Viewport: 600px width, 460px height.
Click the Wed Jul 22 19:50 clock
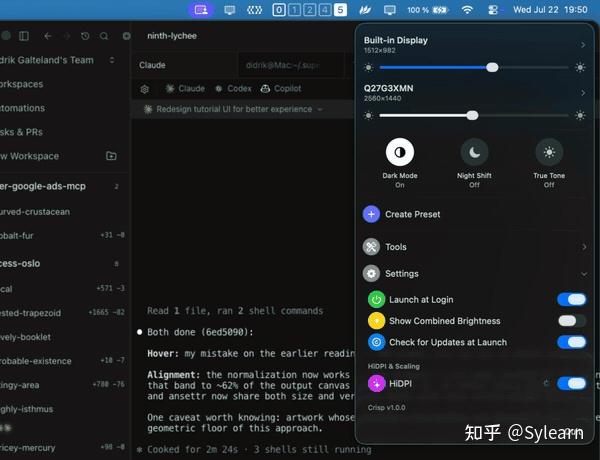click(550, 10)
